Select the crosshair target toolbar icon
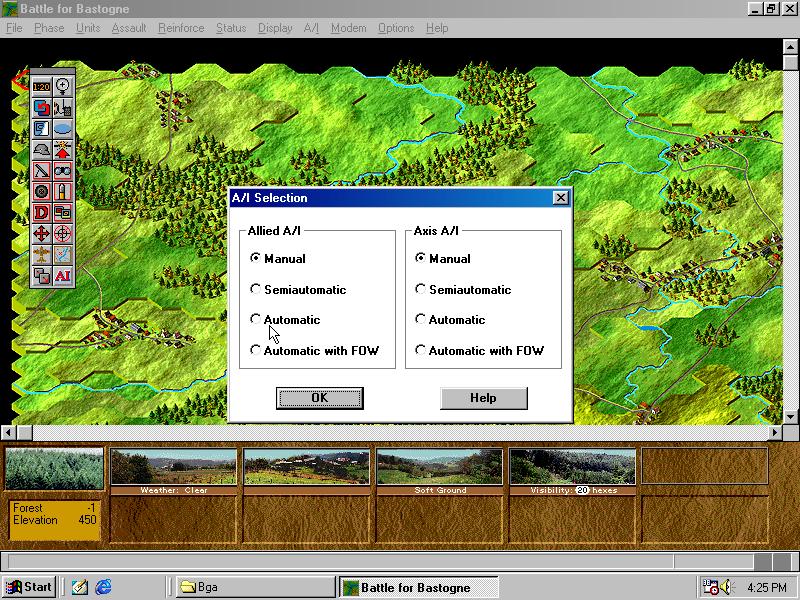The image size is (800, 600). pyautogui.click(x=63, y=234)
